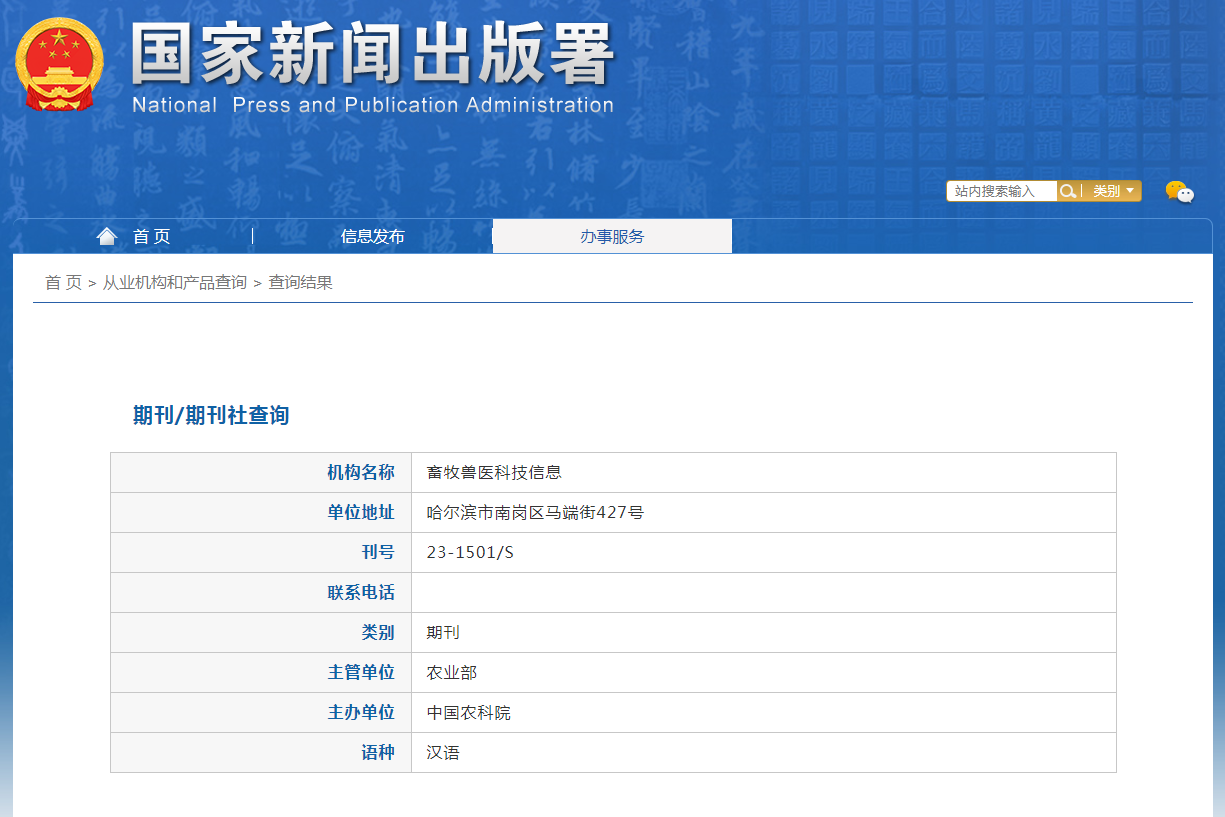Click the house icon in the navigation bar
The height and width of the screenshot is (817, 1225).
point(107,236)
